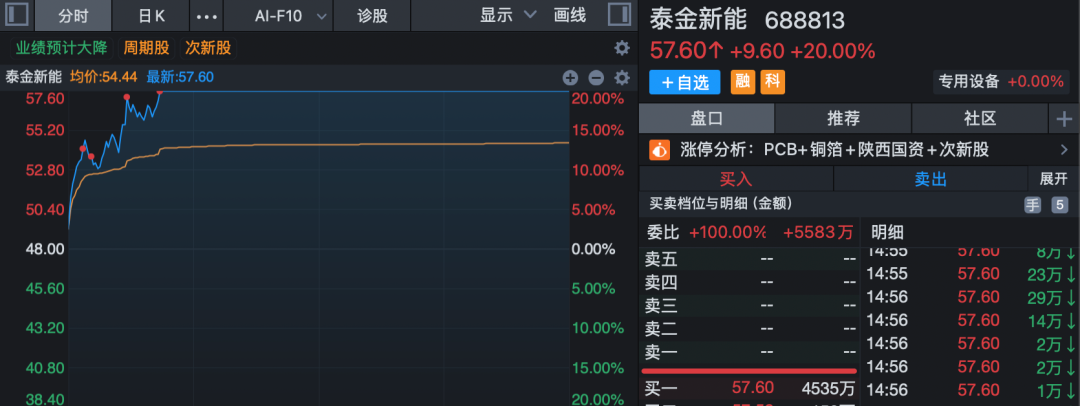Click the 卖五 ask row
This screenshot has height=406, width=1080.
(x=749, y=259)
